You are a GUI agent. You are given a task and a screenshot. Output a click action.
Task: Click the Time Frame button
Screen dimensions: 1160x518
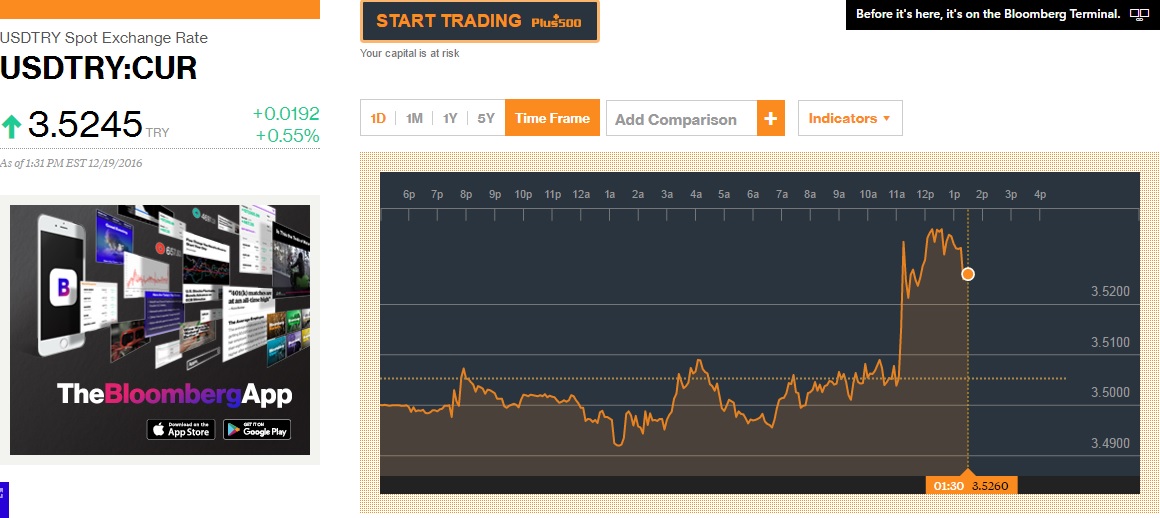552,118
